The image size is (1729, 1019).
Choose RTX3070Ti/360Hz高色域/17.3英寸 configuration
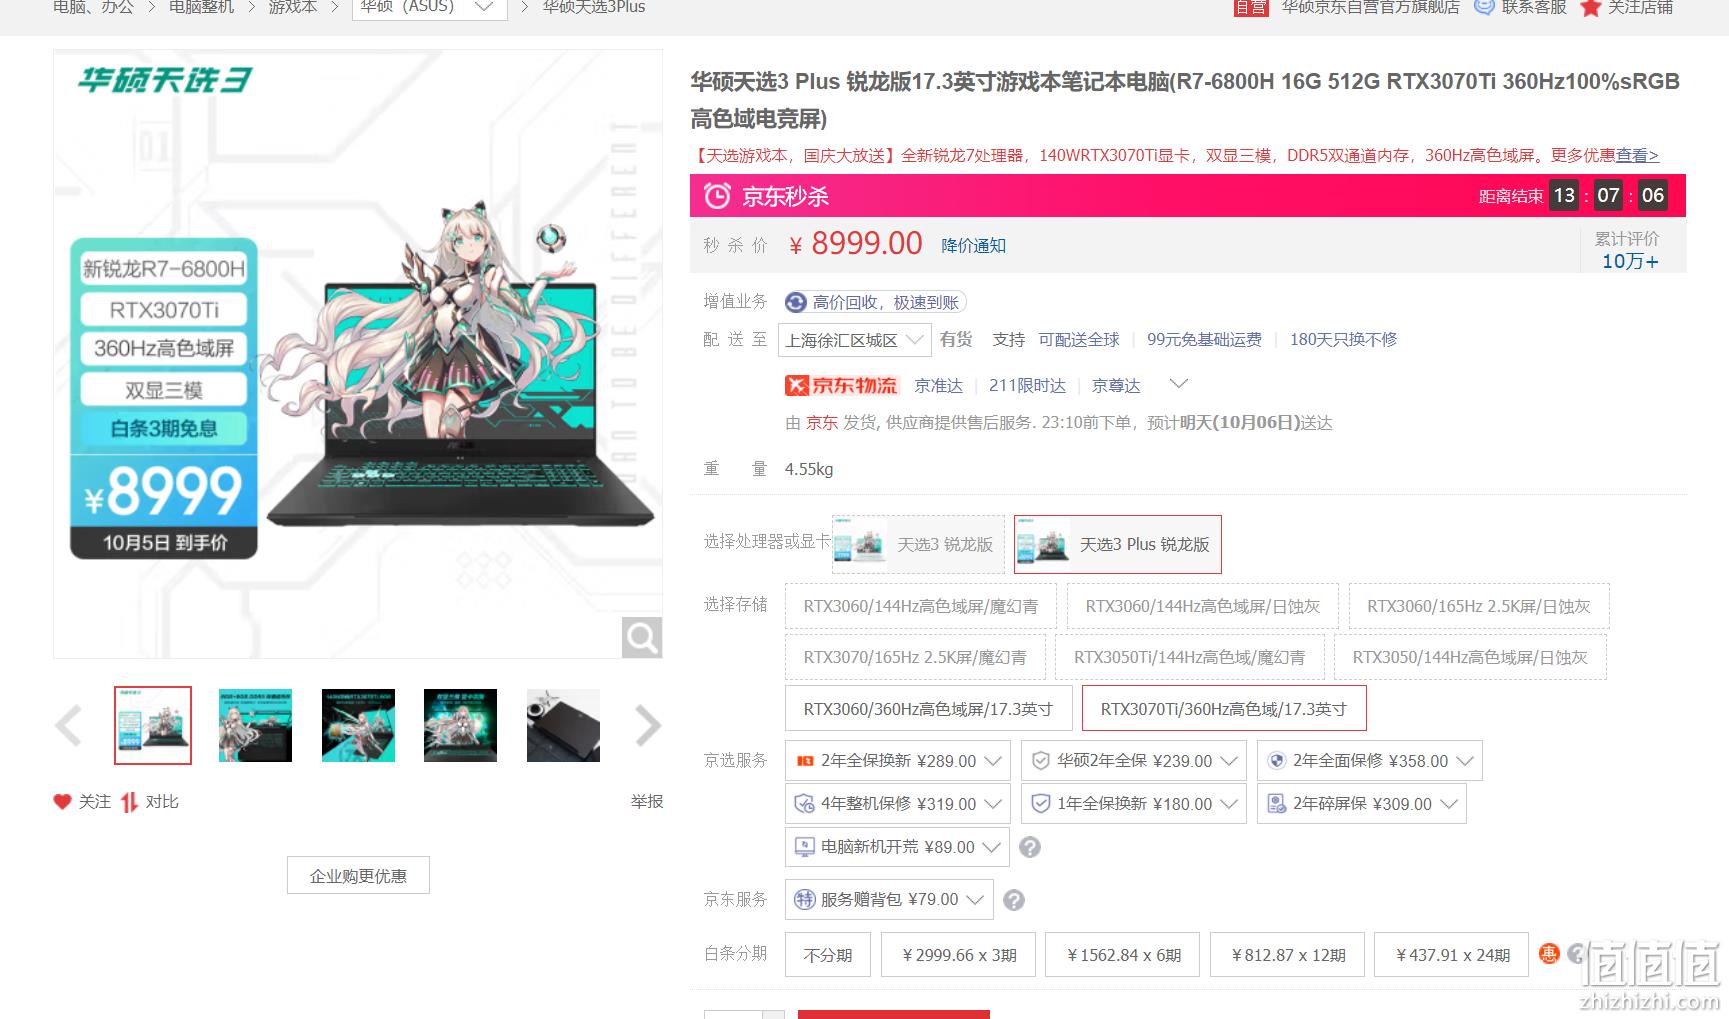point(1224,709)
